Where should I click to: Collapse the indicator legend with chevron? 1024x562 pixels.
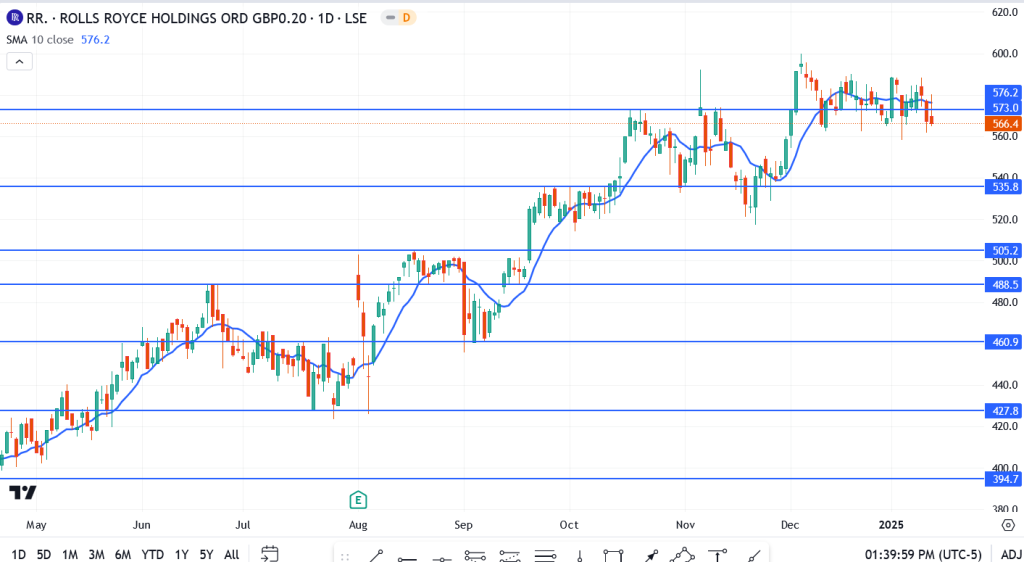(20, 61)
